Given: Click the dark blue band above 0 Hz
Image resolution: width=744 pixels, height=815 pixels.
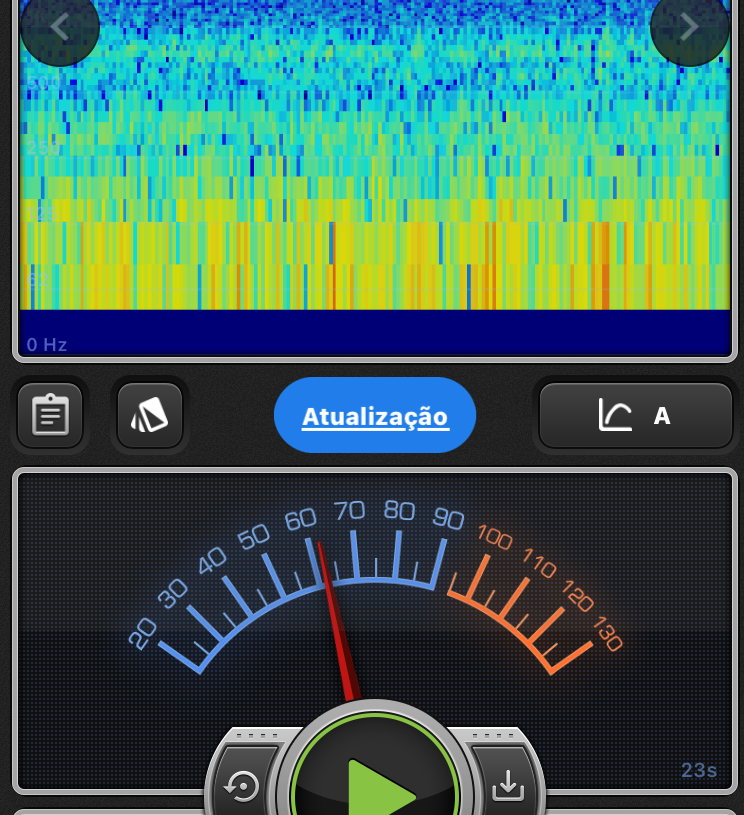Looking at the screenshot, I should pyautogui.click(x=375, y=330).
